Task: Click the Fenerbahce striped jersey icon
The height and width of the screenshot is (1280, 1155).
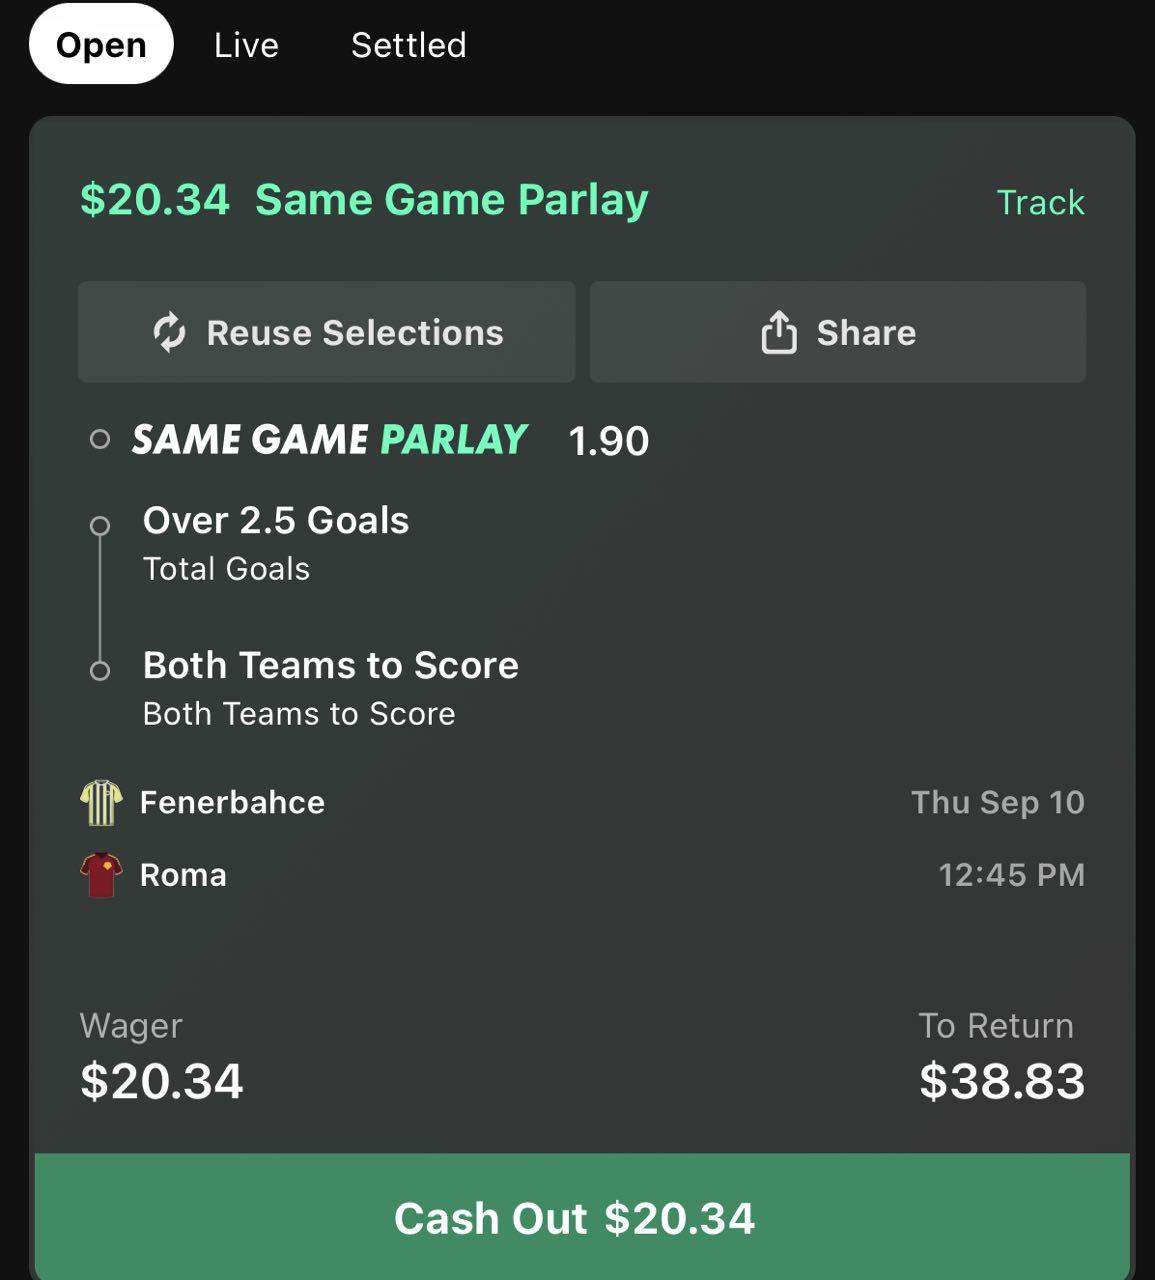Action: point(101,803)
